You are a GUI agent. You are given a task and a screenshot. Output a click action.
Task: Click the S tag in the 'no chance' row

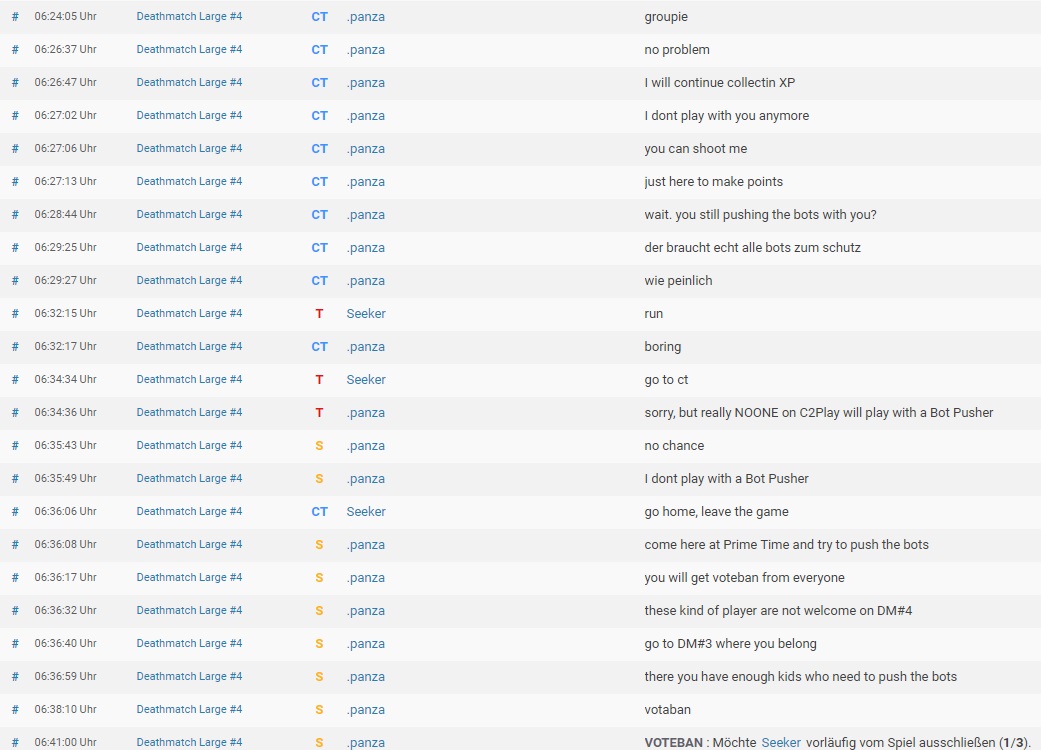coord(319,445)
